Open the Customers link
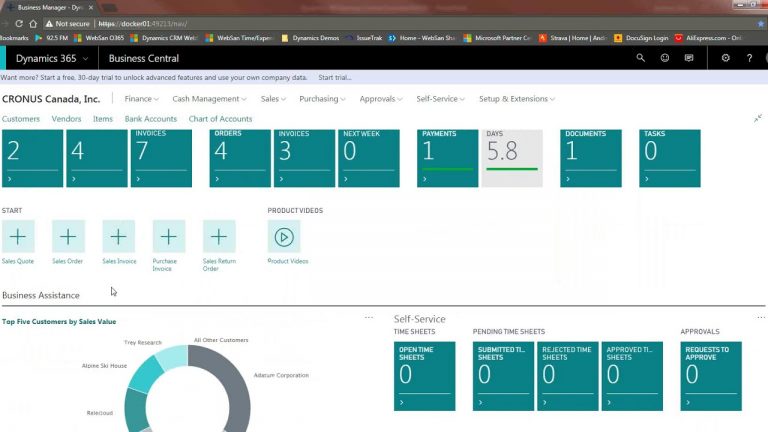The height and width of the screenshot is (432, 768). pyautogui.click(x=21, y=119)
